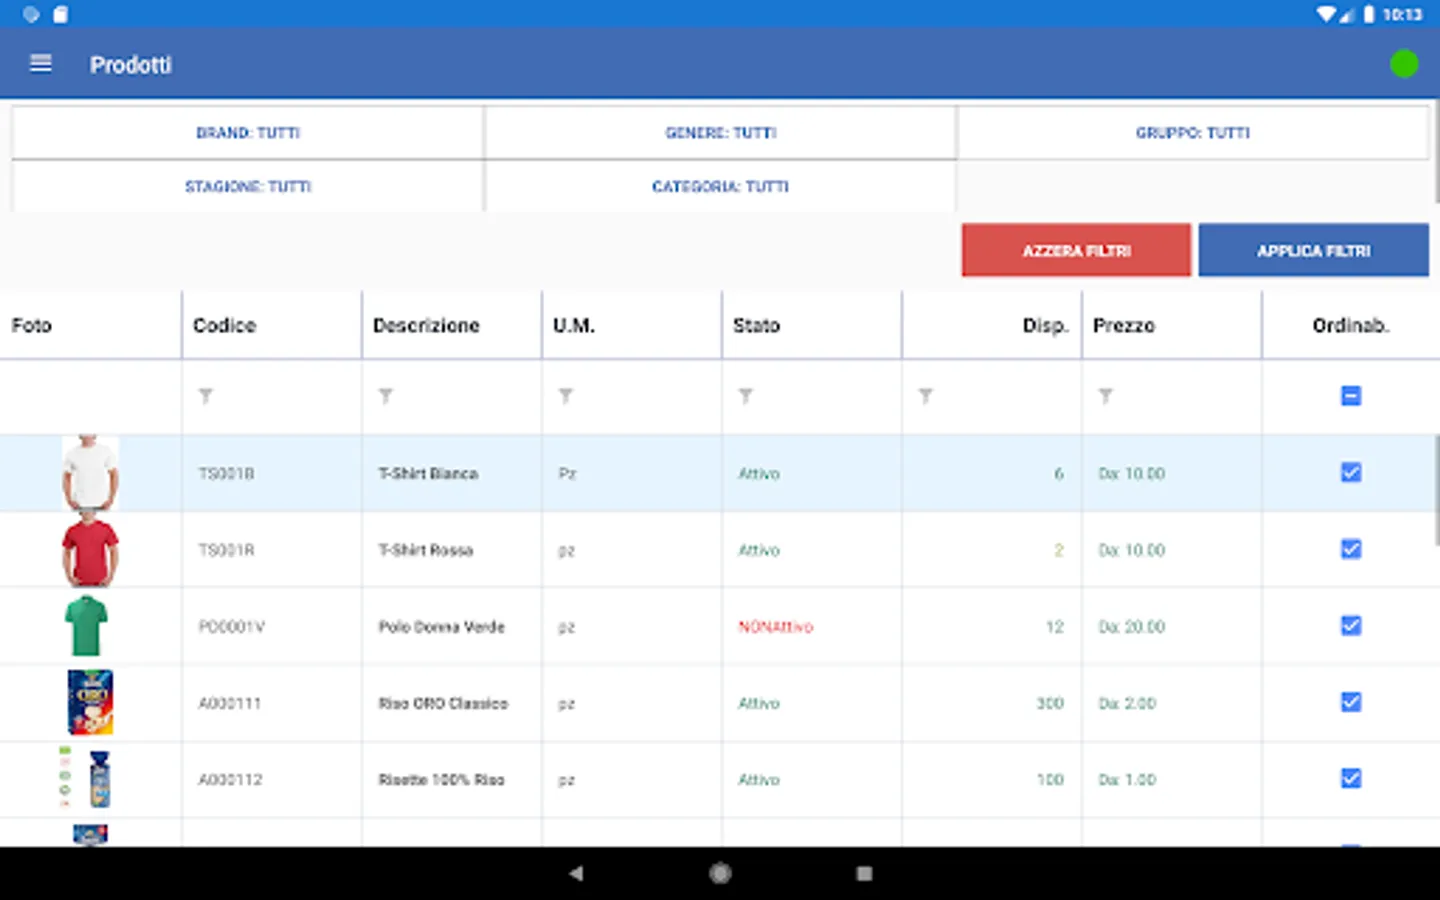Open filter for U.M. column
This screenshot has height=900, width=1440.
click(566, 396)
